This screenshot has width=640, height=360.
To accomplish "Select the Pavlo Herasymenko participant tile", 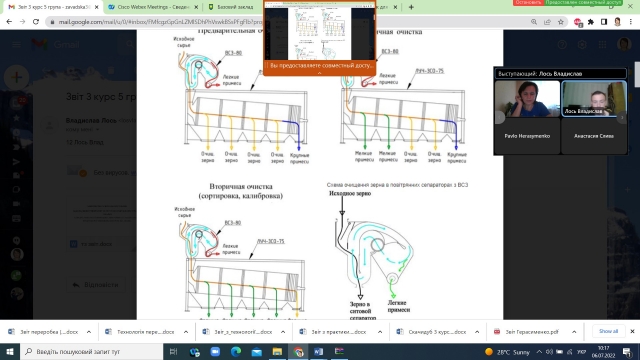I will click(x=527, y=136).
